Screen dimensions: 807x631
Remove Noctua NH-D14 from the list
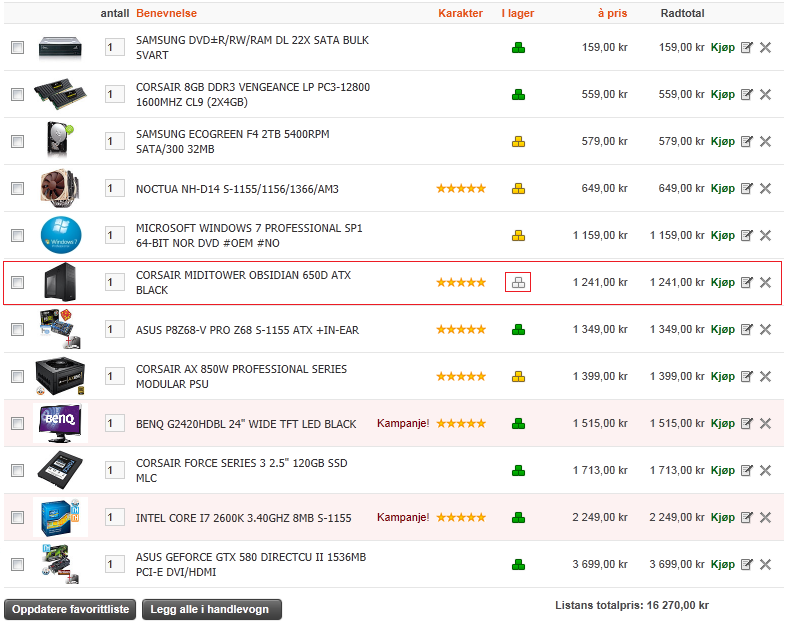point(765,189)
